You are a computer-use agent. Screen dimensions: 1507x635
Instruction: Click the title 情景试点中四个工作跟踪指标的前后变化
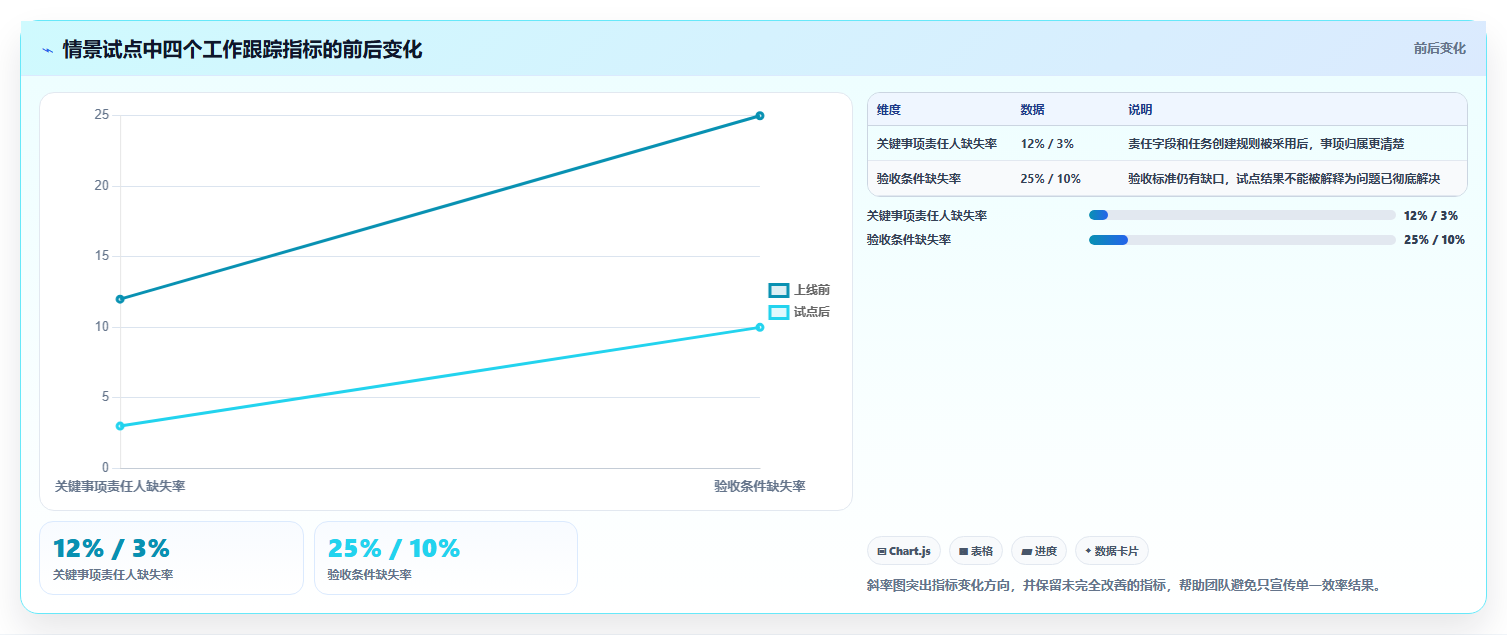(x=242, y=50)
